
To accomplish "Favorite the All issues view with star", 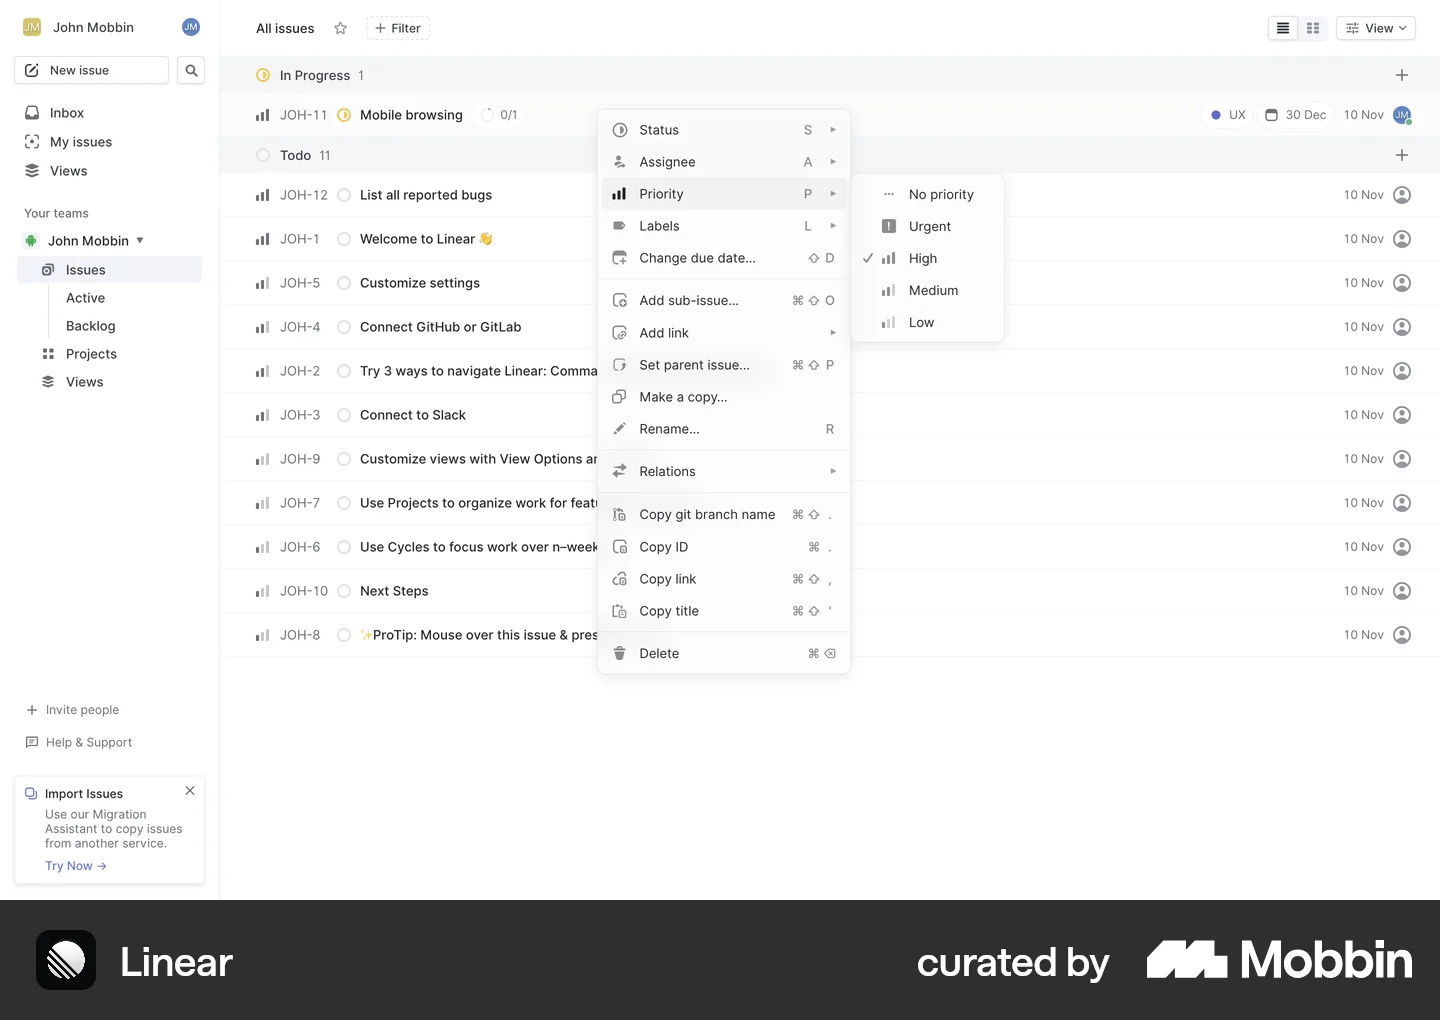I will (x=340, y=28).
